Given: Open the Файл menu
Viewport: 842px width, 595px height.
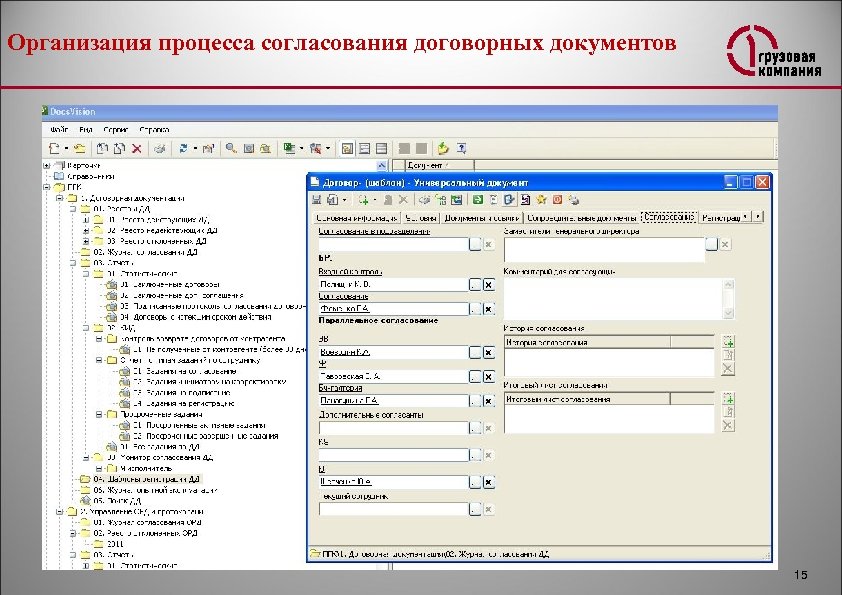Looking at the screenshot, I should pyautogui.click(x=59, y=129).
